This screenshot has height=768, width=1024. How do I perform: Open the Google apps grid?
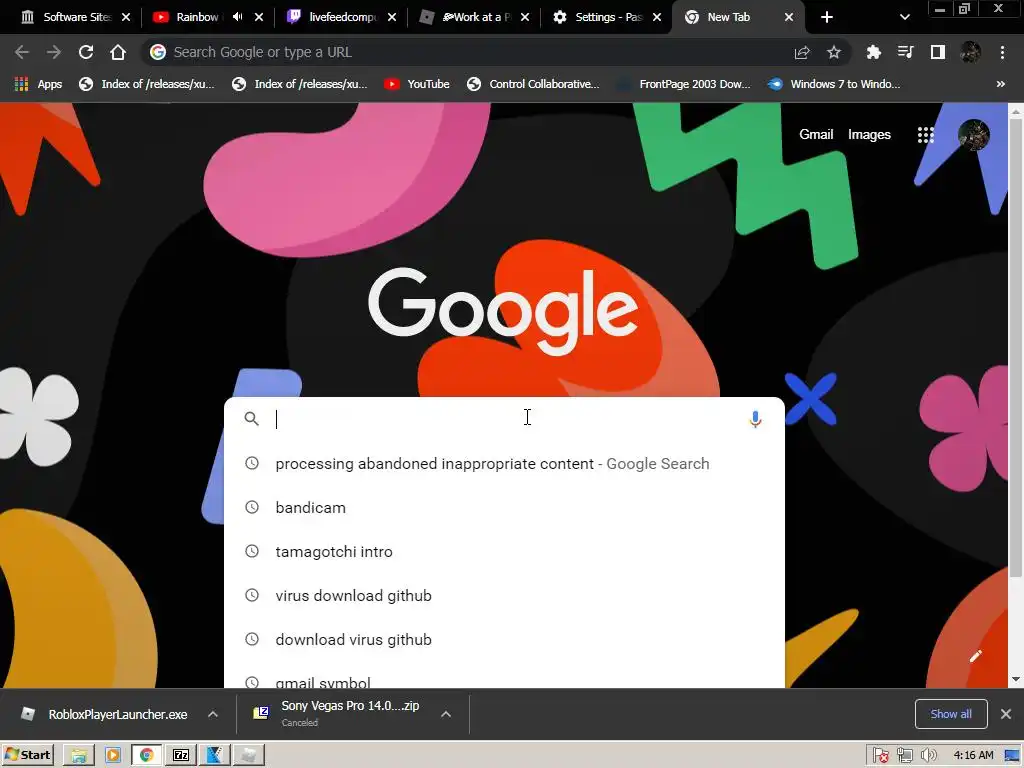[925, 135]
